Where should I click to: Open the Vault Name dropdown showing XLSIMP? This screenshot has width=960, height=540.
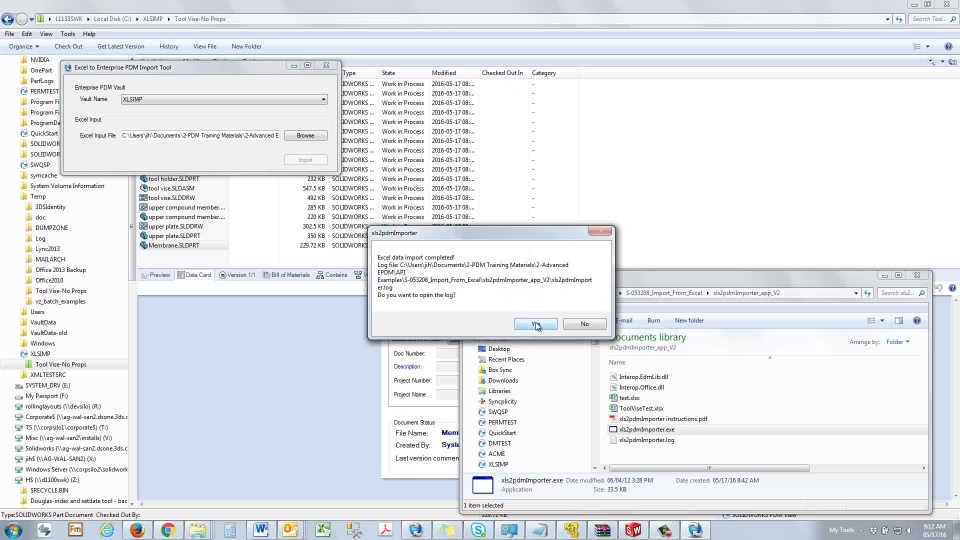click(224, 99)
